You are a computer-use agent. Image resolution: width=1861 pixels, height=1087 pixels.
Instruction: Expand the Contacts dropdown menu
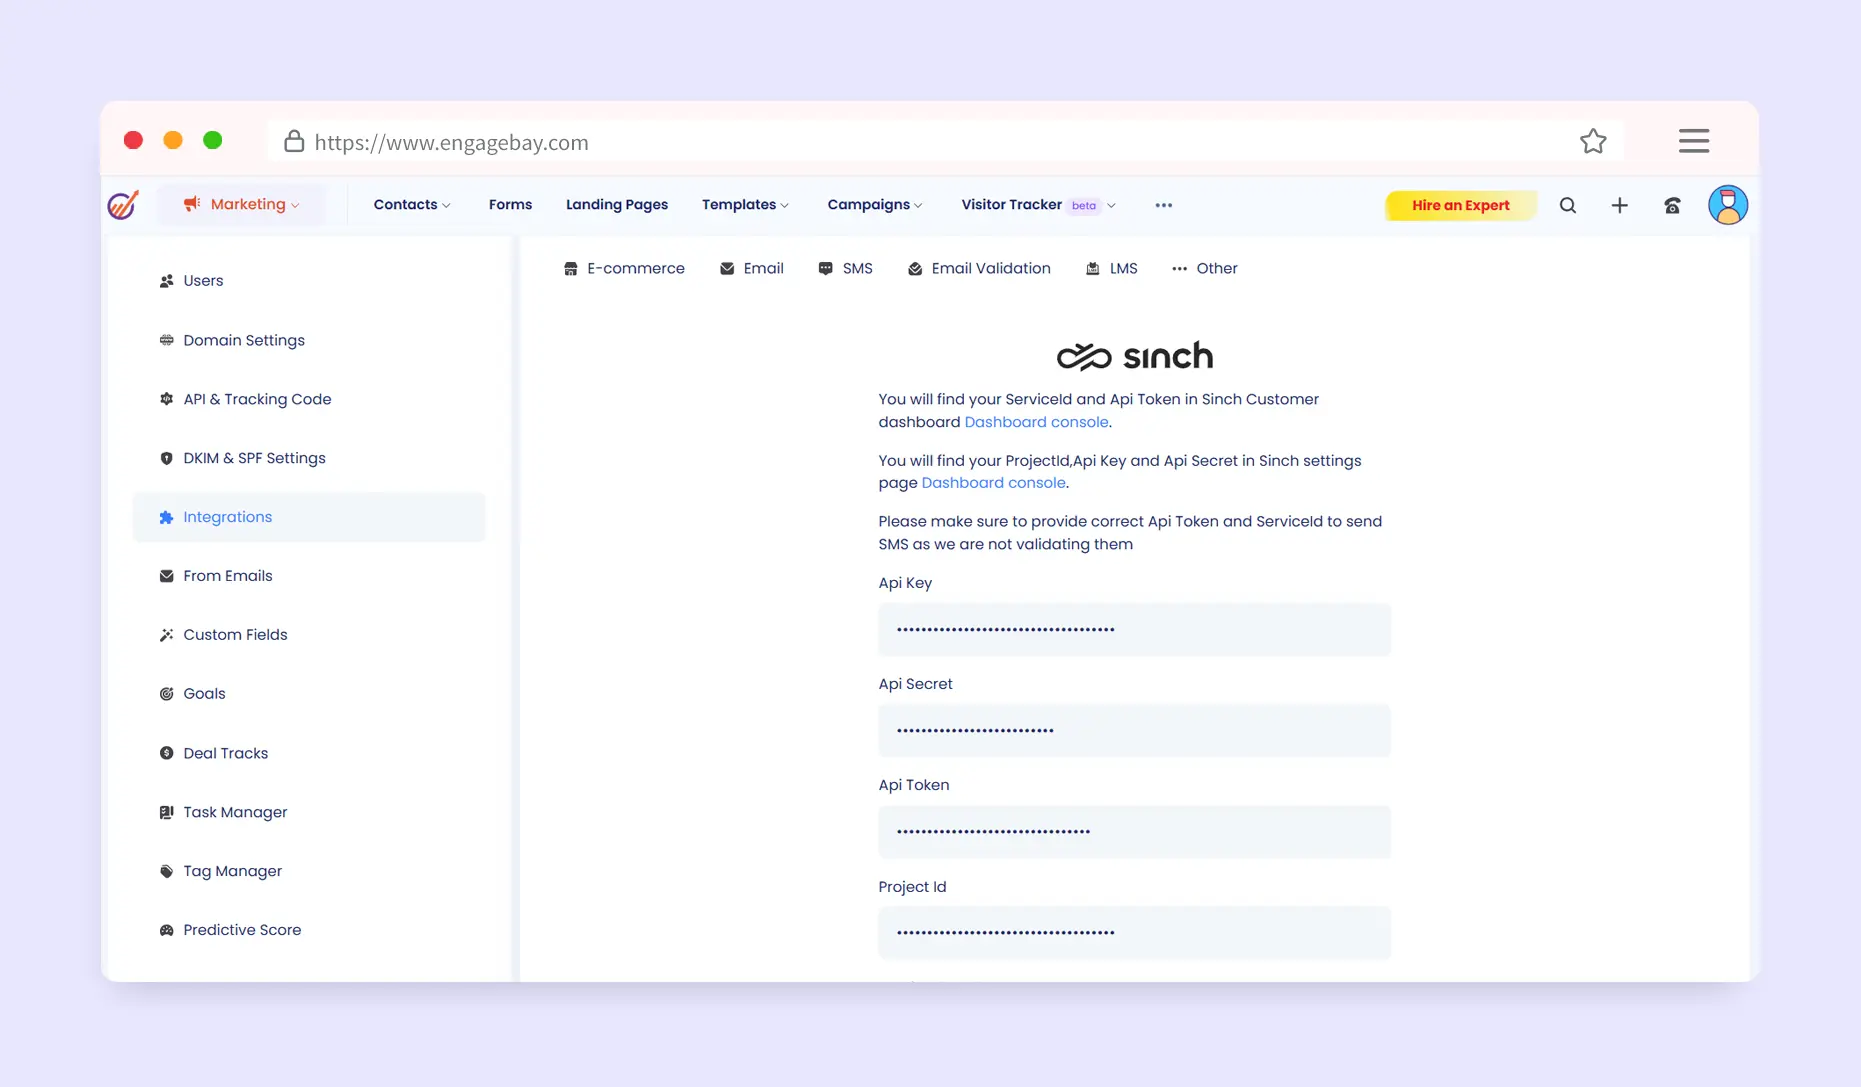point(411,204)
